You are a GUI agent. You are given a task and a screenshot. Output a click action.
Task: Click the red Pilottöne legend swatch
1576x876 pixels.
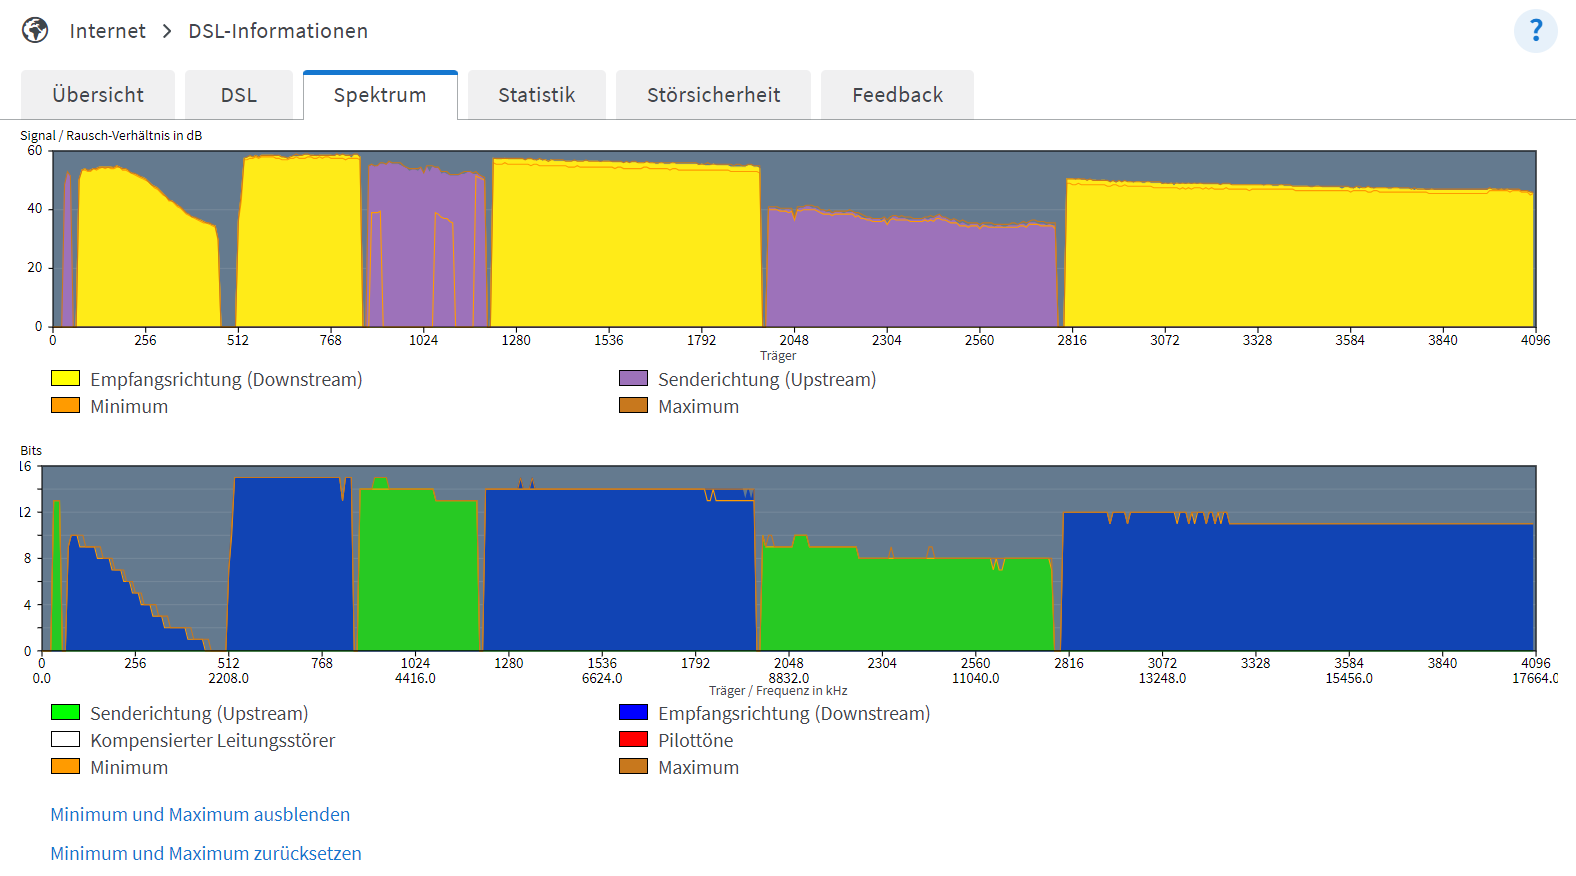pos(633,739)
